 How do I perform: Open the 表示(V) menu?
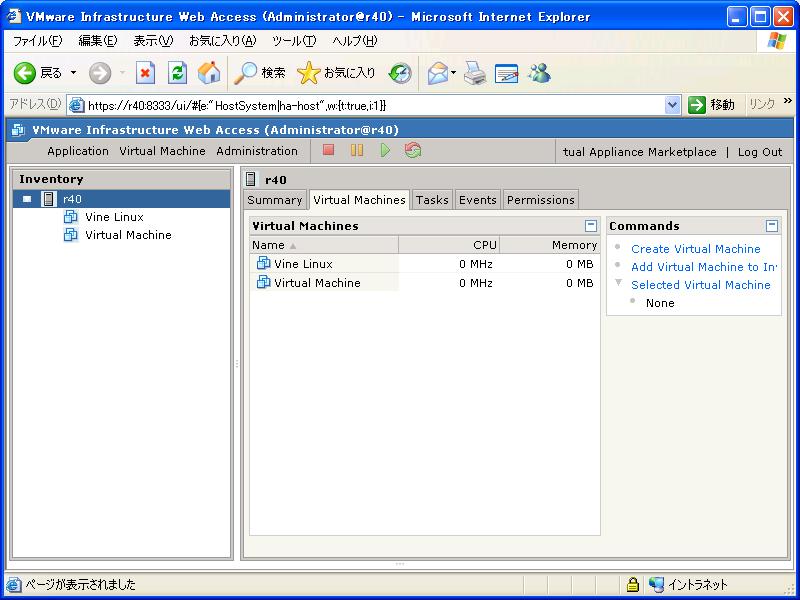[x=153, y=41]
